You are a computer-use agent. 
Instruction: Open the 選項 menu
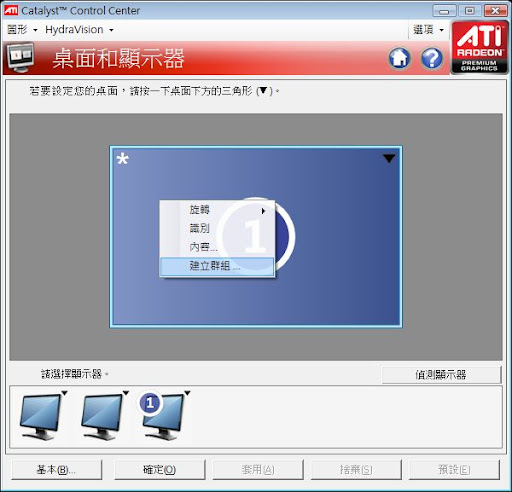pyautogui.click(x=428, y=30)
